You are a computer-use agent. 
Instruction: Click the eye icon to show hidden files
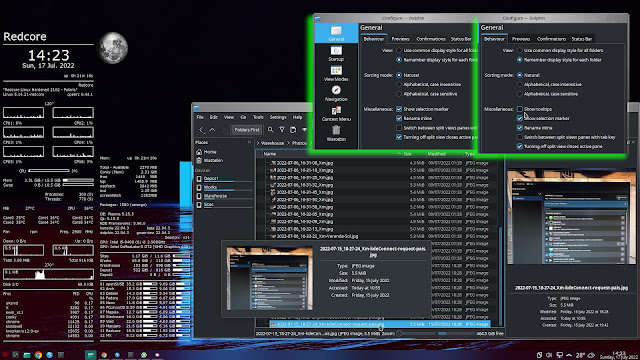click(x=304, y=130)
